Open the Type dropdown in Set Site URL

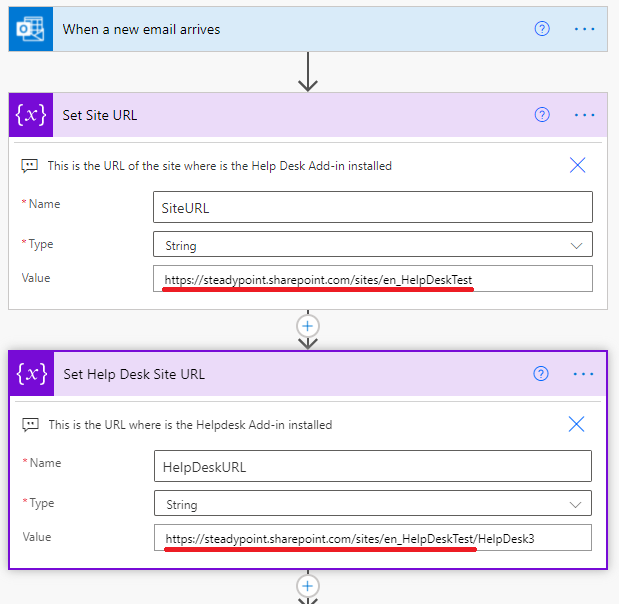pos(373,244)
